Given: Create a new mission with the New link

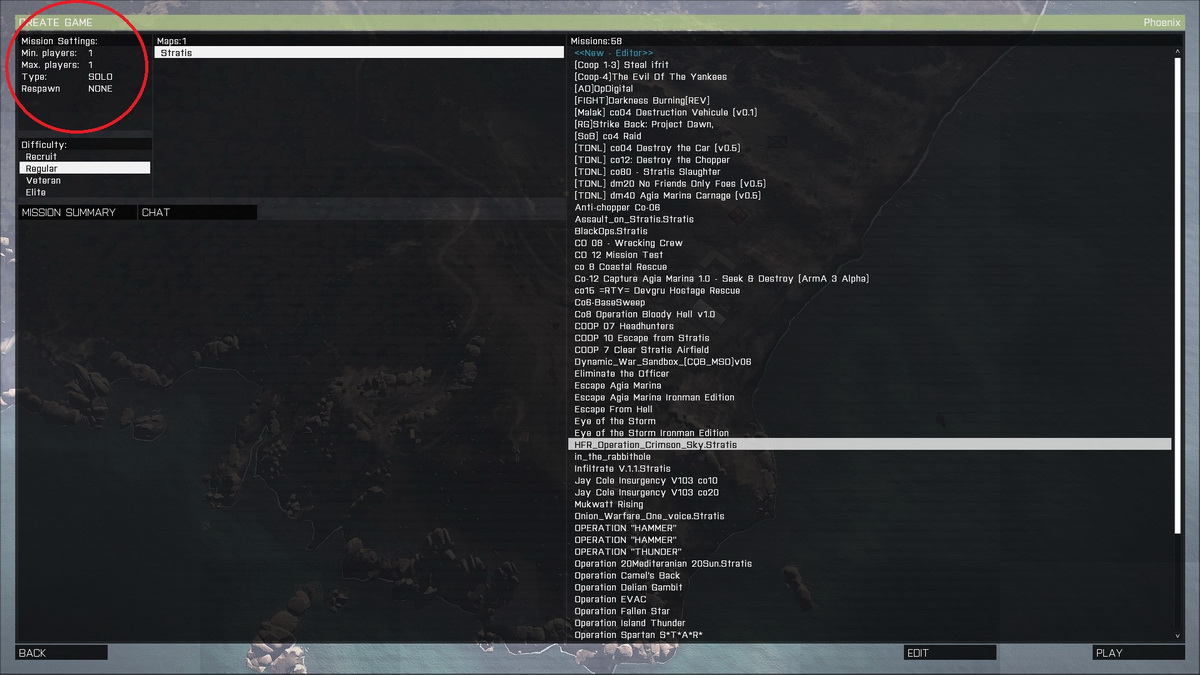Looking at the screenshot, I should [x=595, y=52].
